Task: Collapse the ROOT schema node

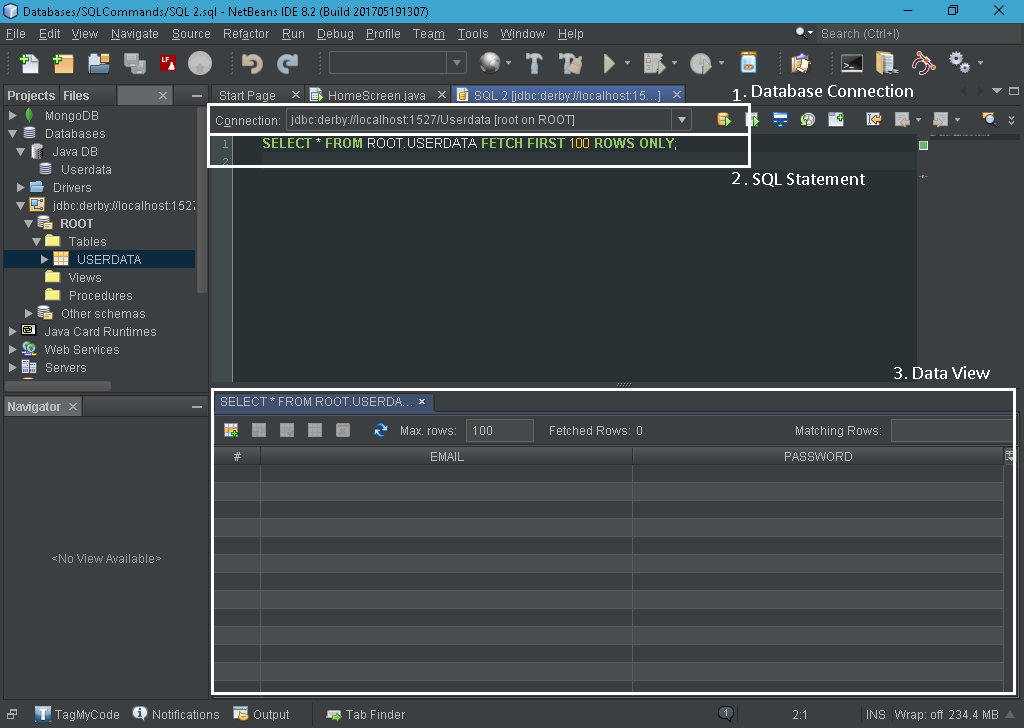Action: tap(29, 223)
